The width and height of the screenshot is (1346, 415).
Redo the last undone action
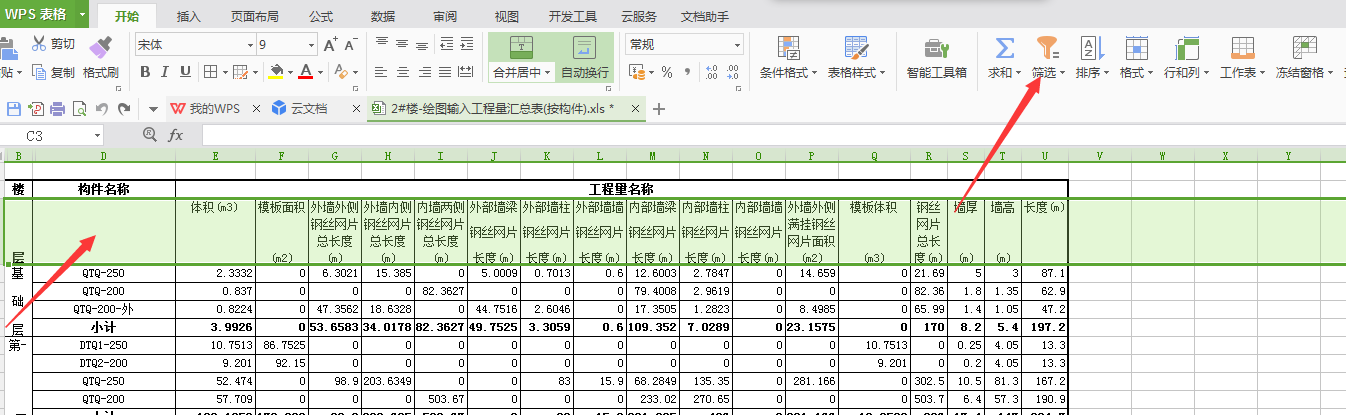coord(123,108)
